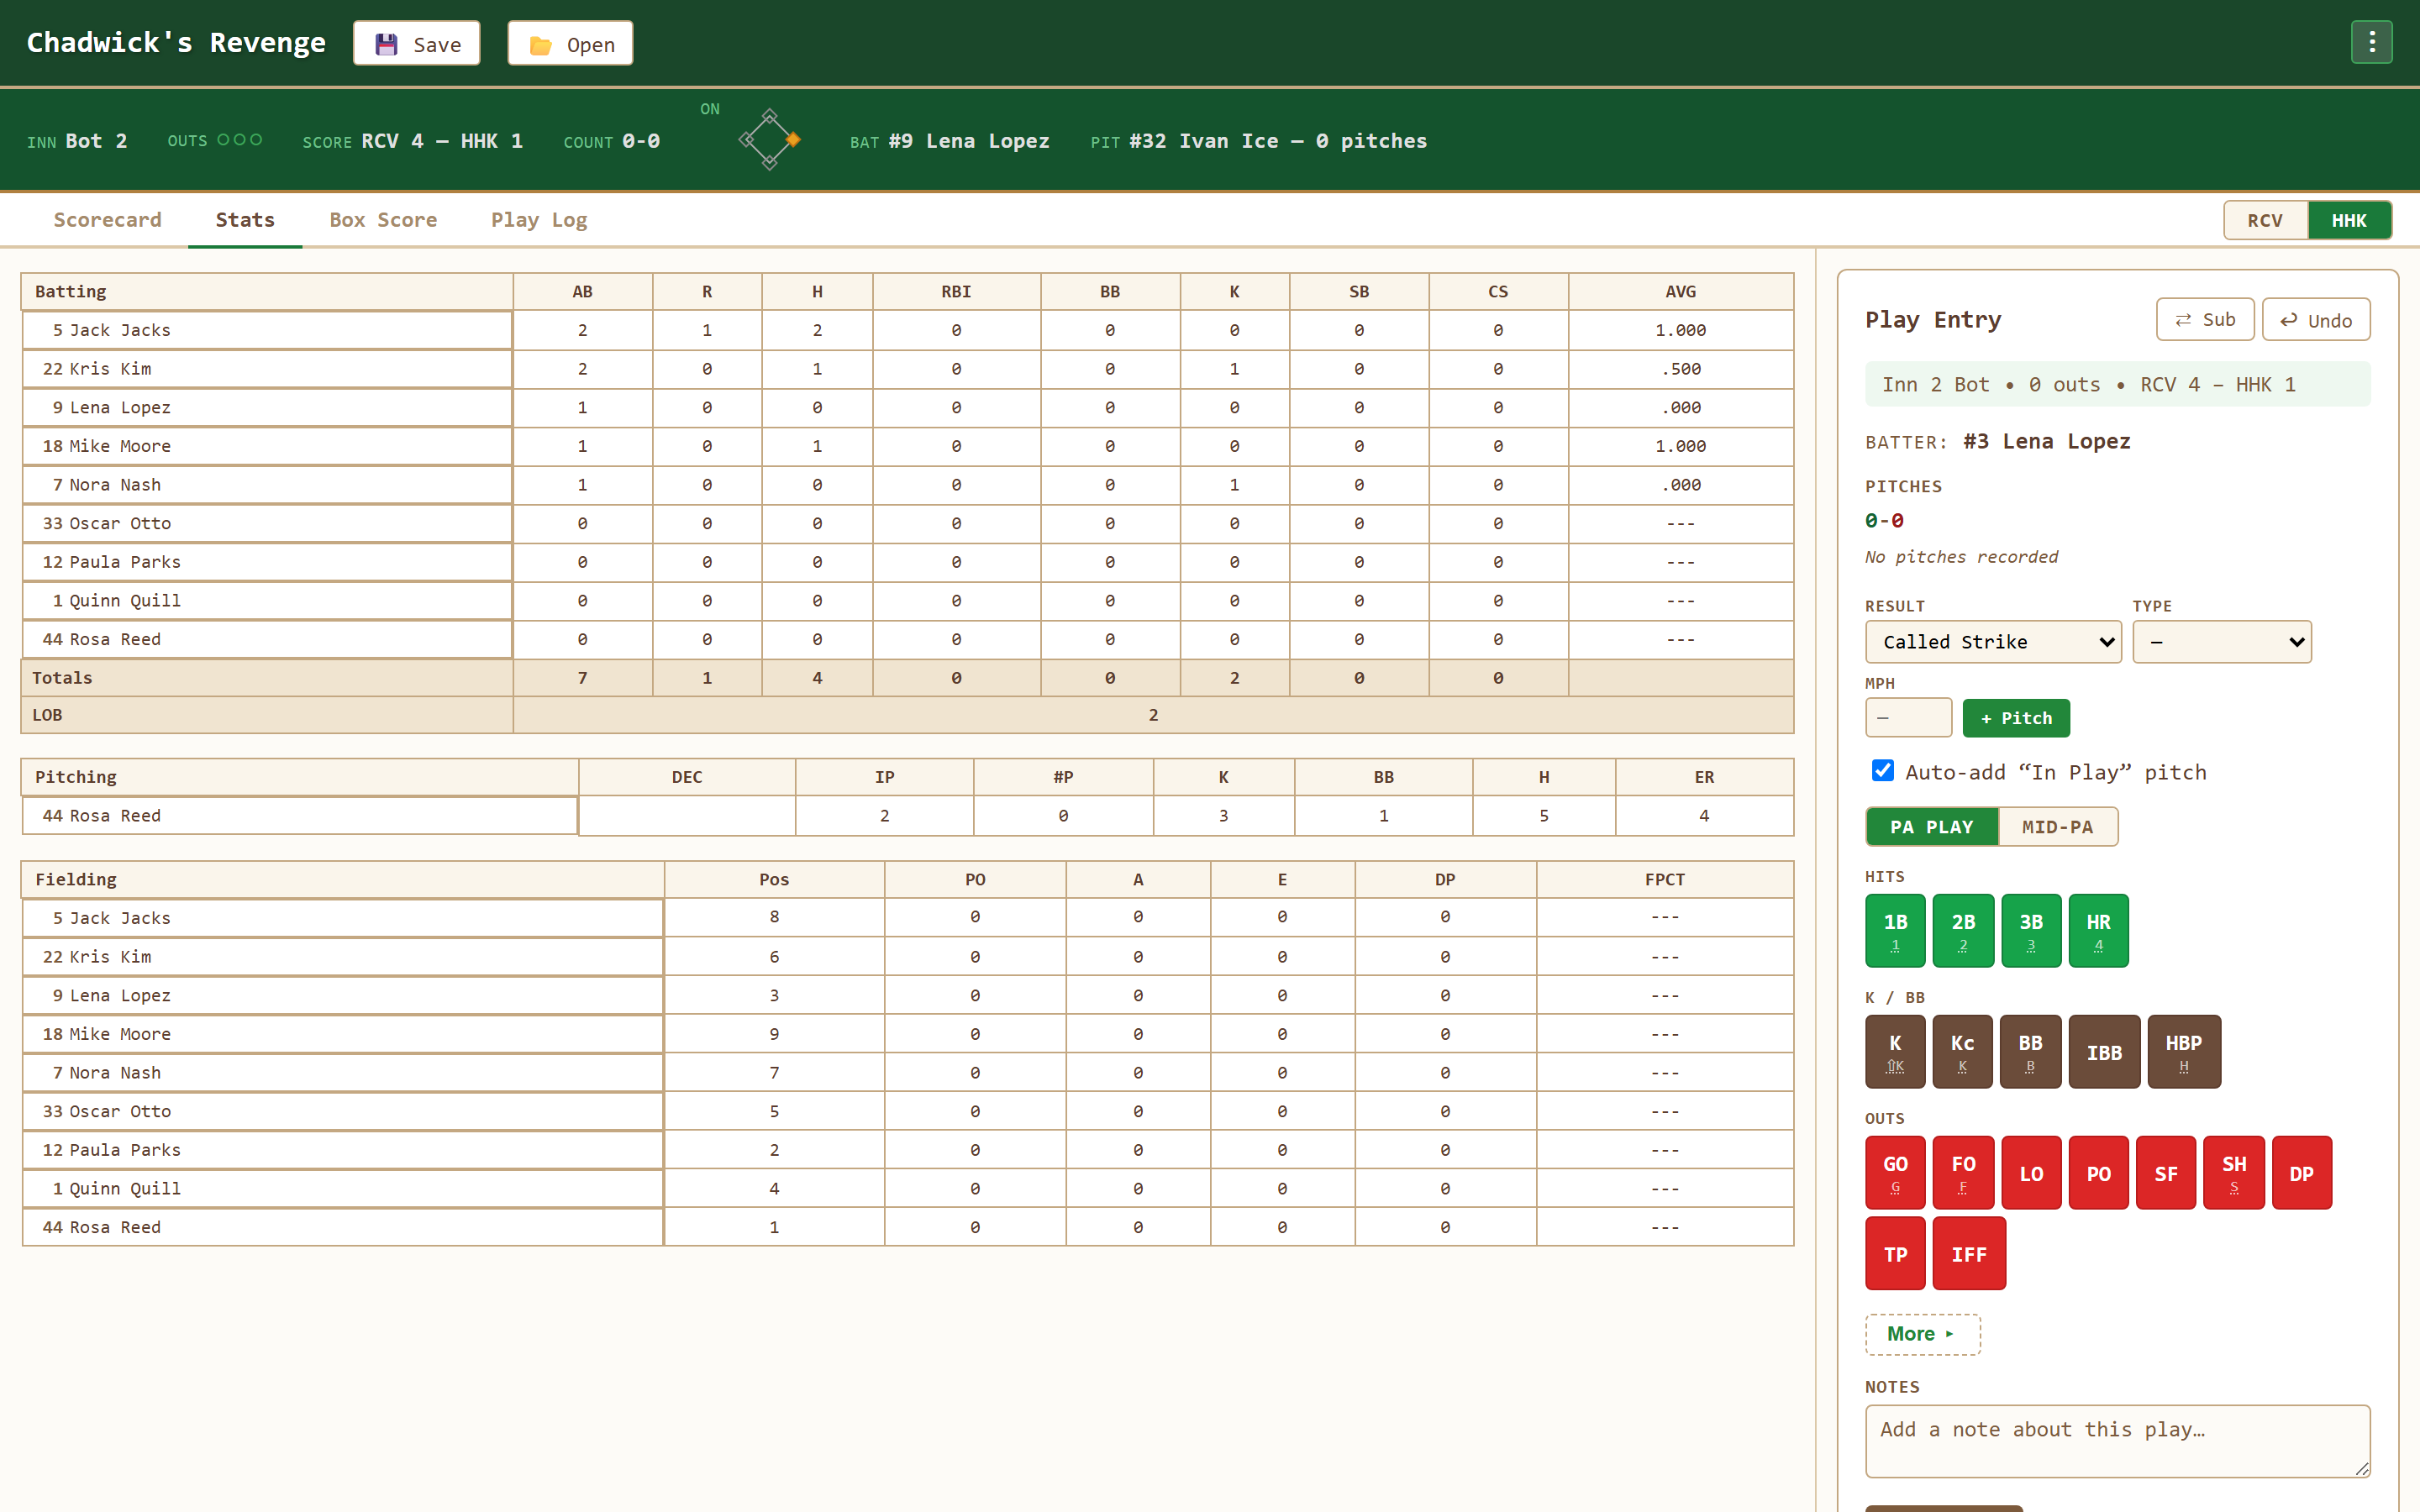Record an intentional walk IBB

click(2104, 1051)
